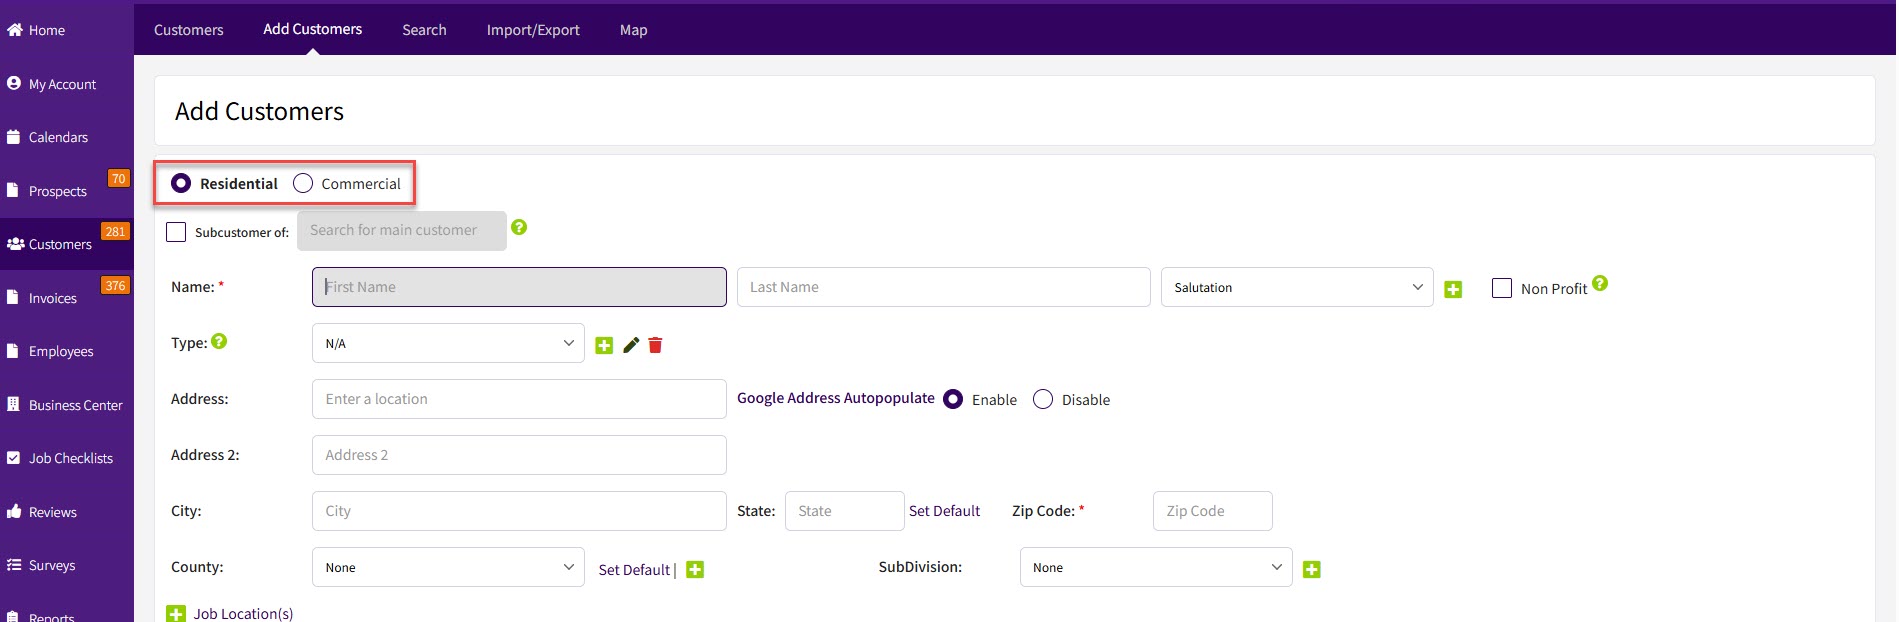Open Reports in sidebar
Image resolution: width=1899 pixels, height=622 pixels.
pyautogui.click(x=51, y=617)
